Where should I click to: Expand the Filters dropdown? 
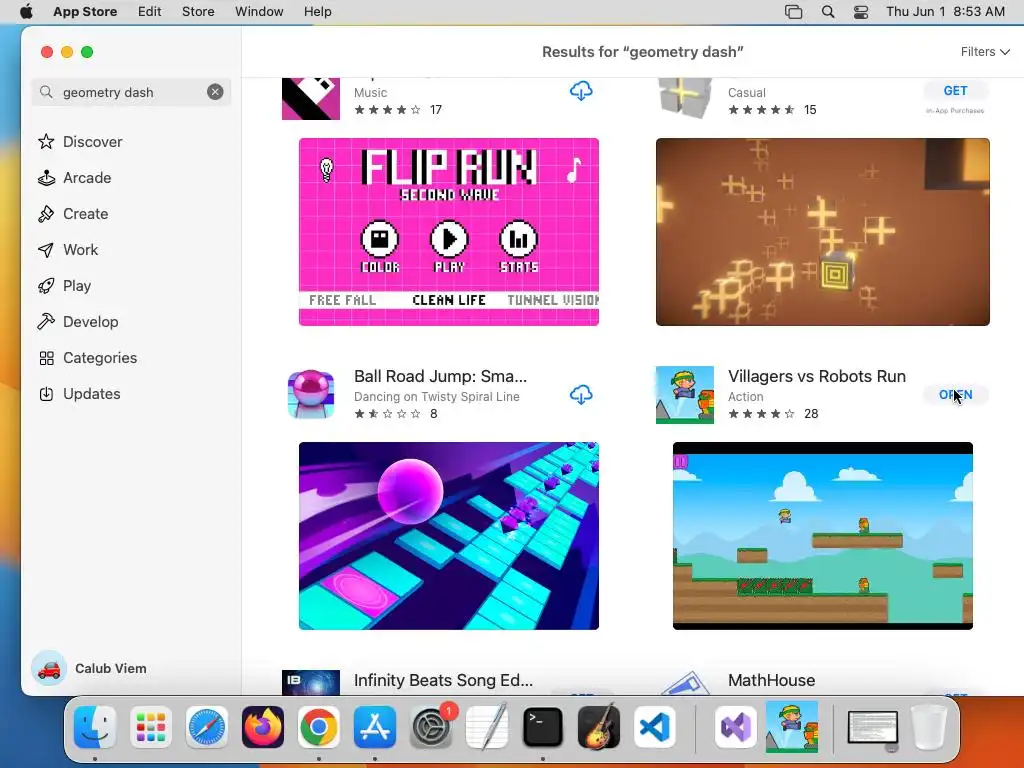985,52
